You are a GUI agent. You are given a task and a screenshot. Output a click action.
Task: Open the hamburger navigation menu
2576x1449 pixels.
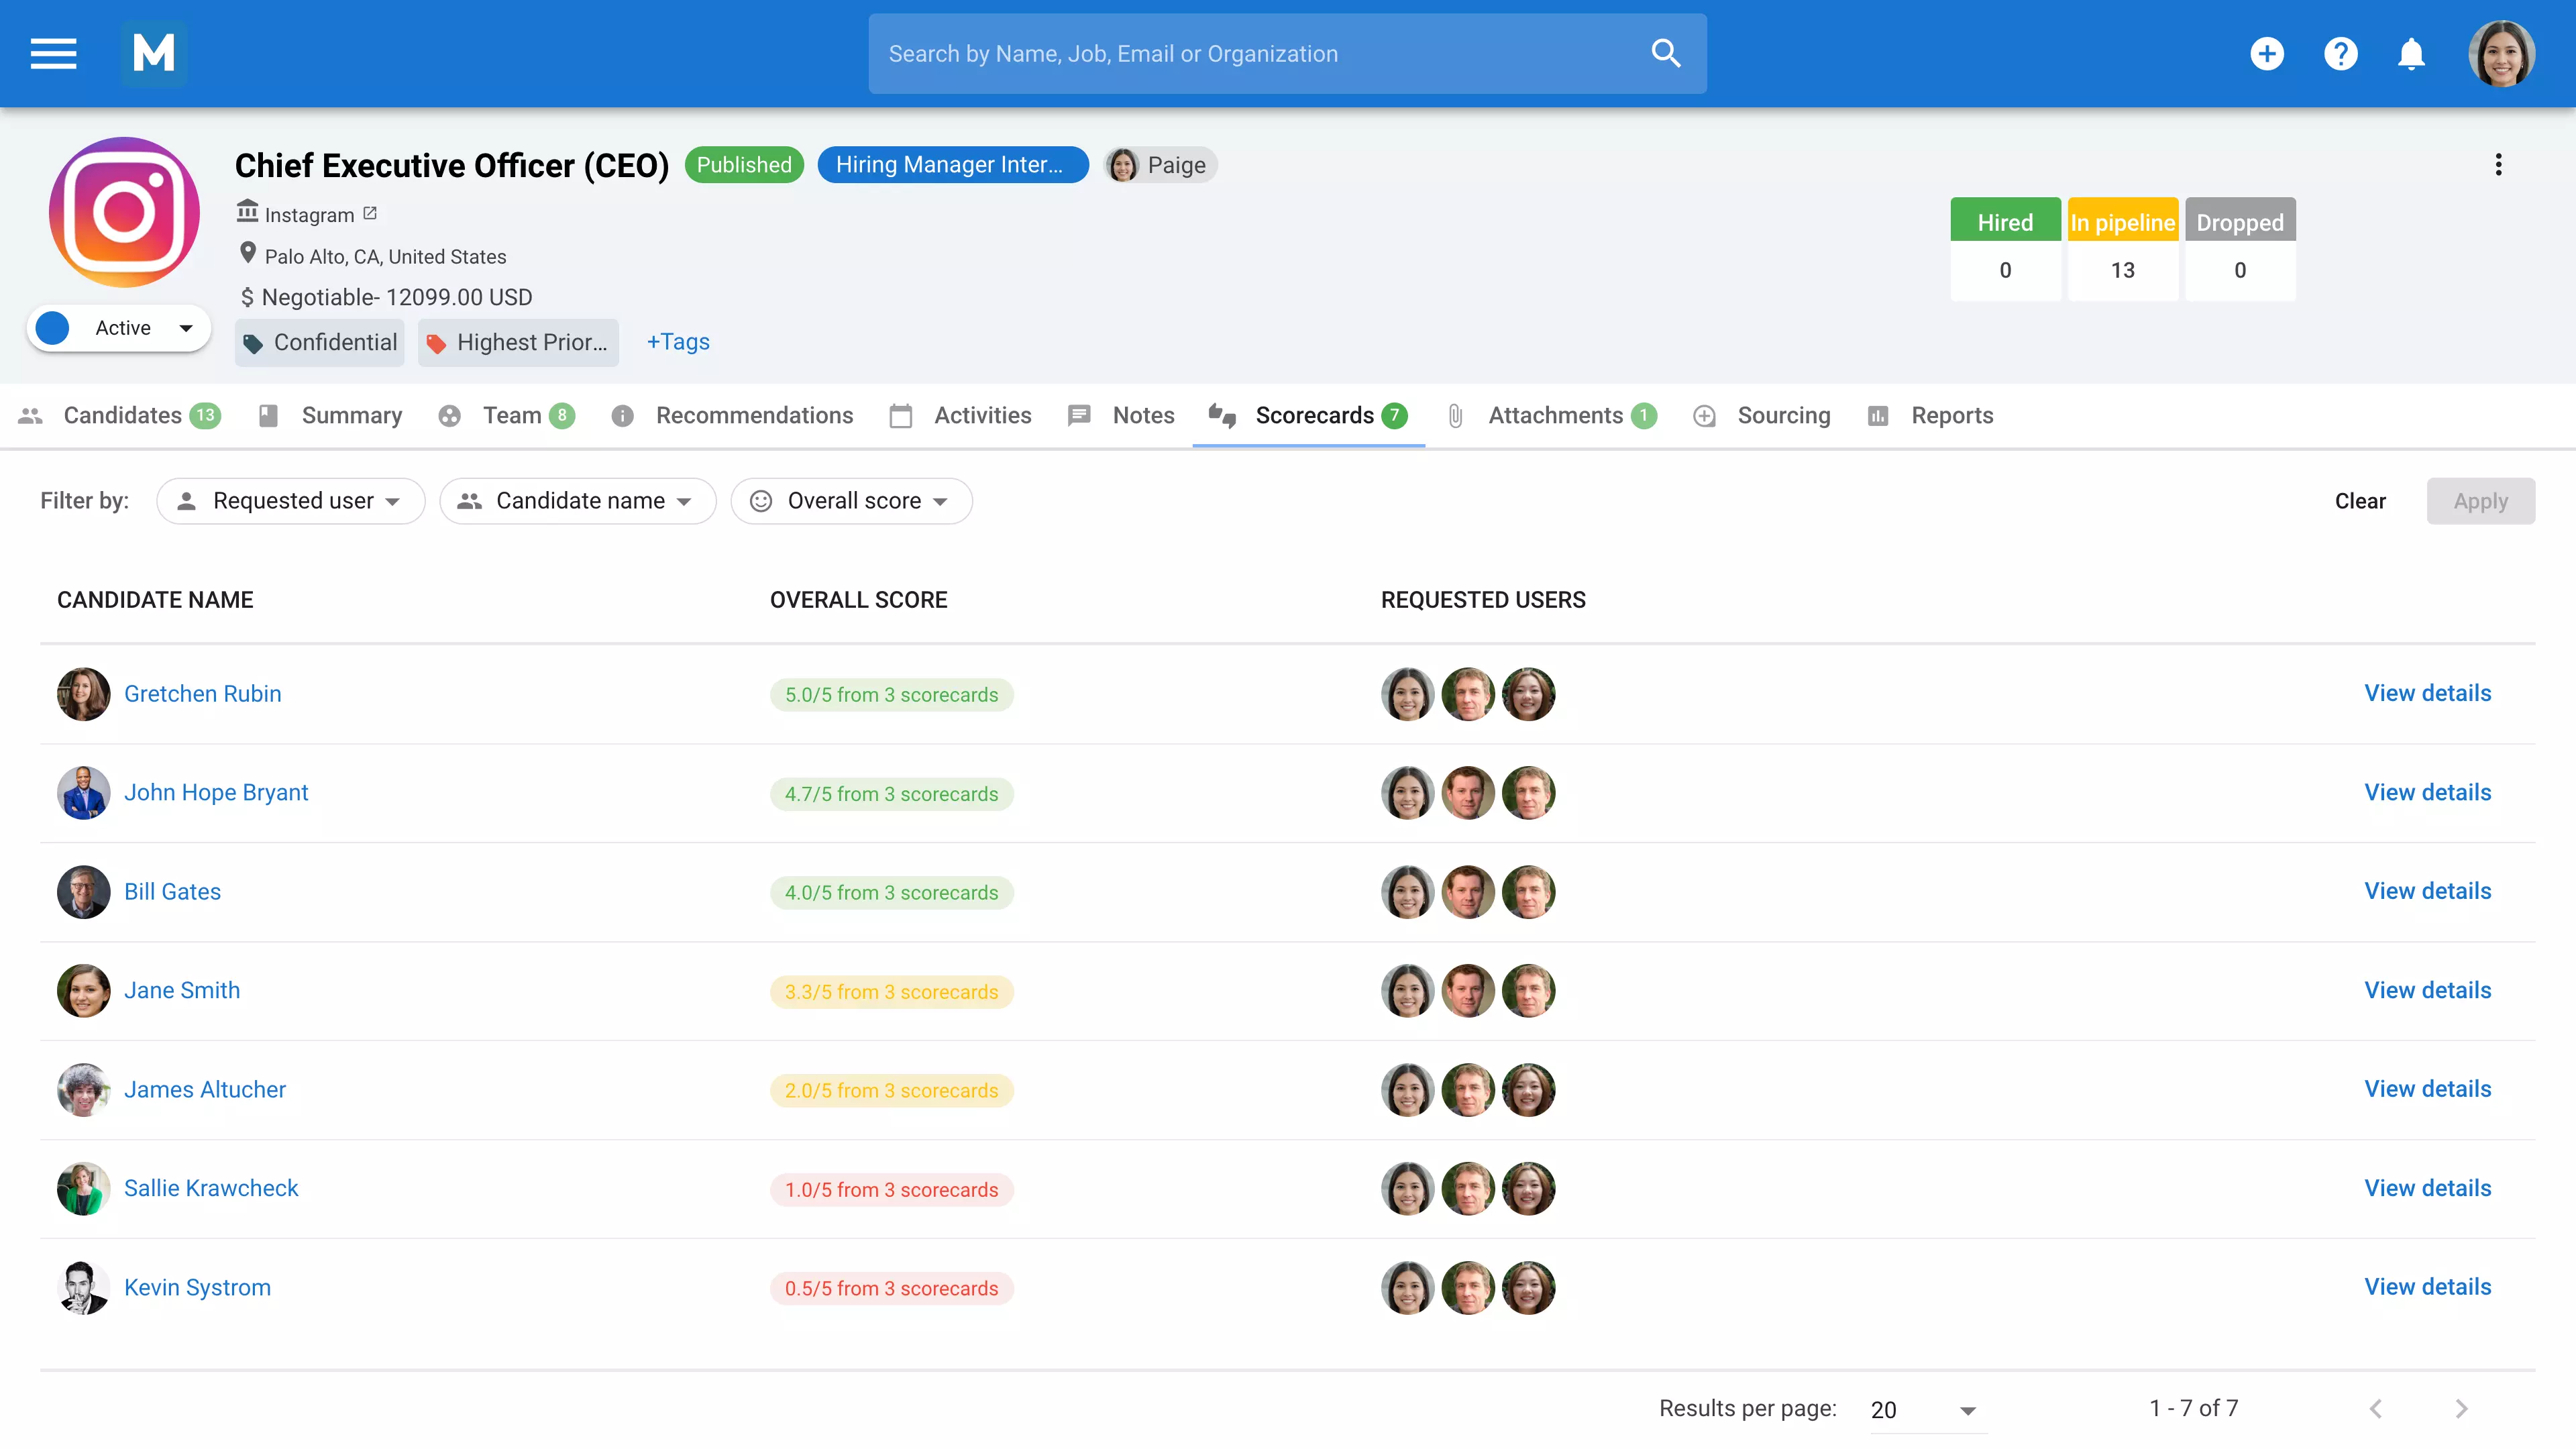click(x=53, y=53)
